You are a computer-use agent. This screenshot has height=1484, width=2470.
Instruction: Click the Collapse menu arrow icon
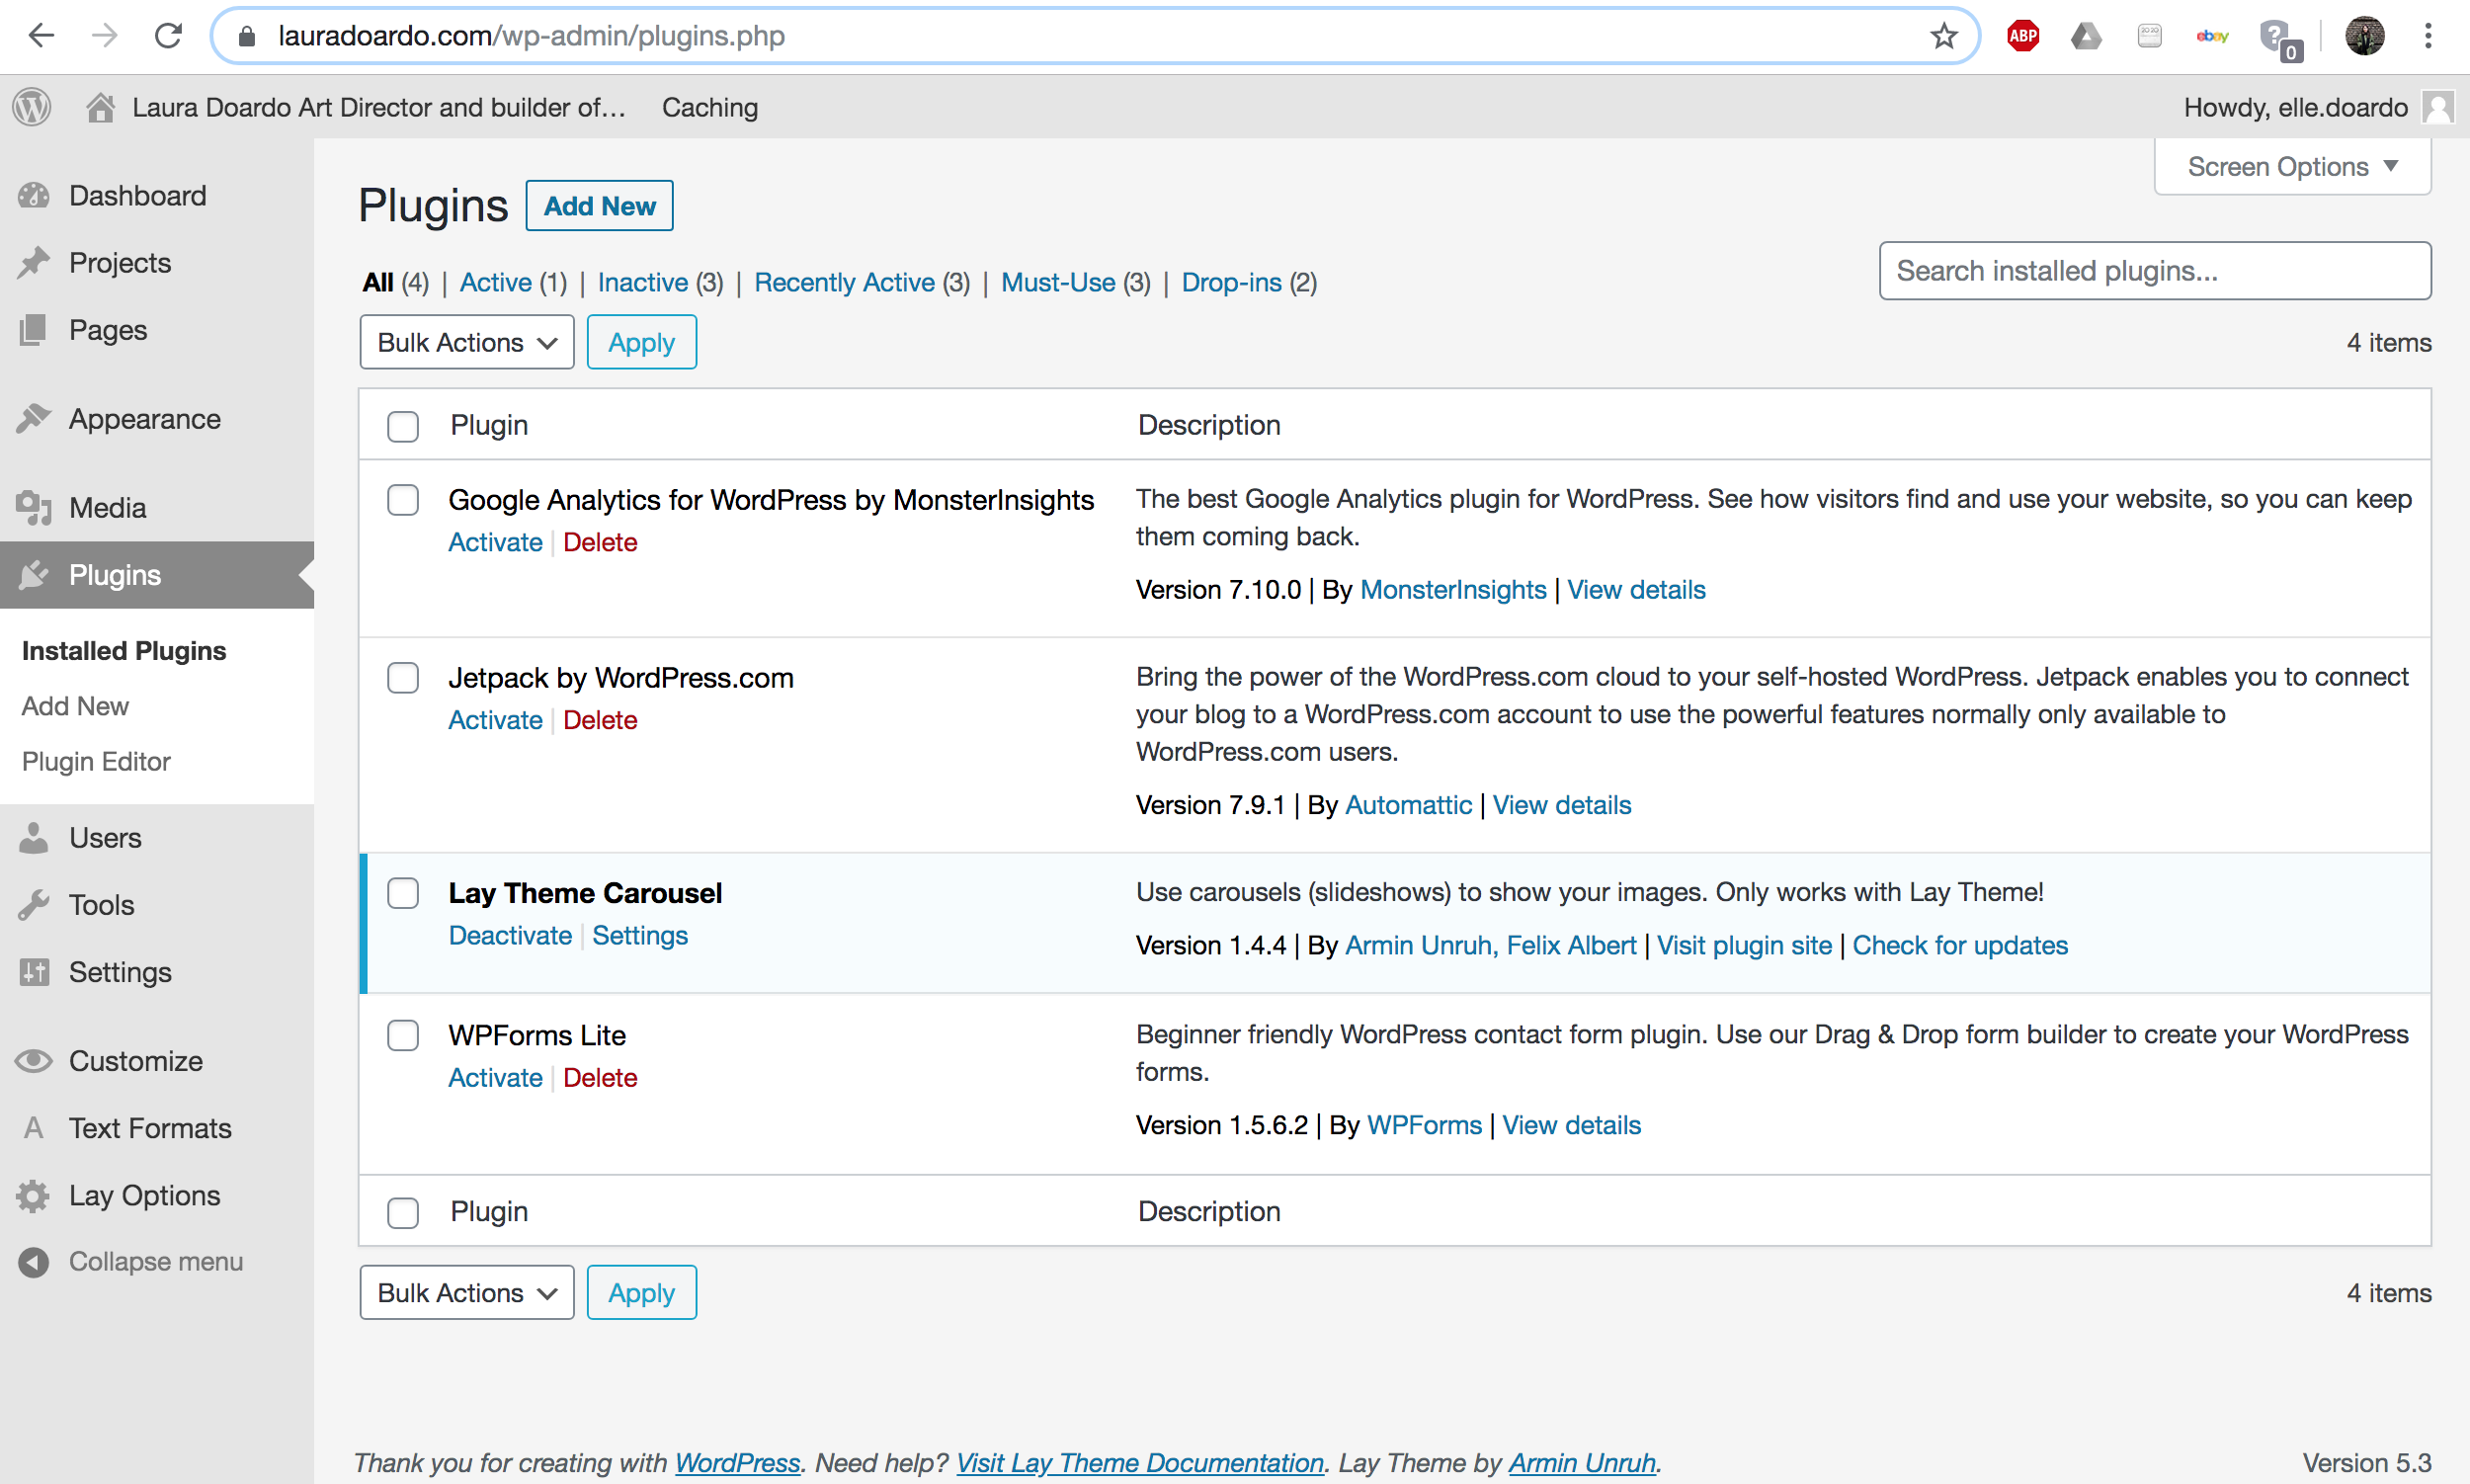pos(34,1262)
